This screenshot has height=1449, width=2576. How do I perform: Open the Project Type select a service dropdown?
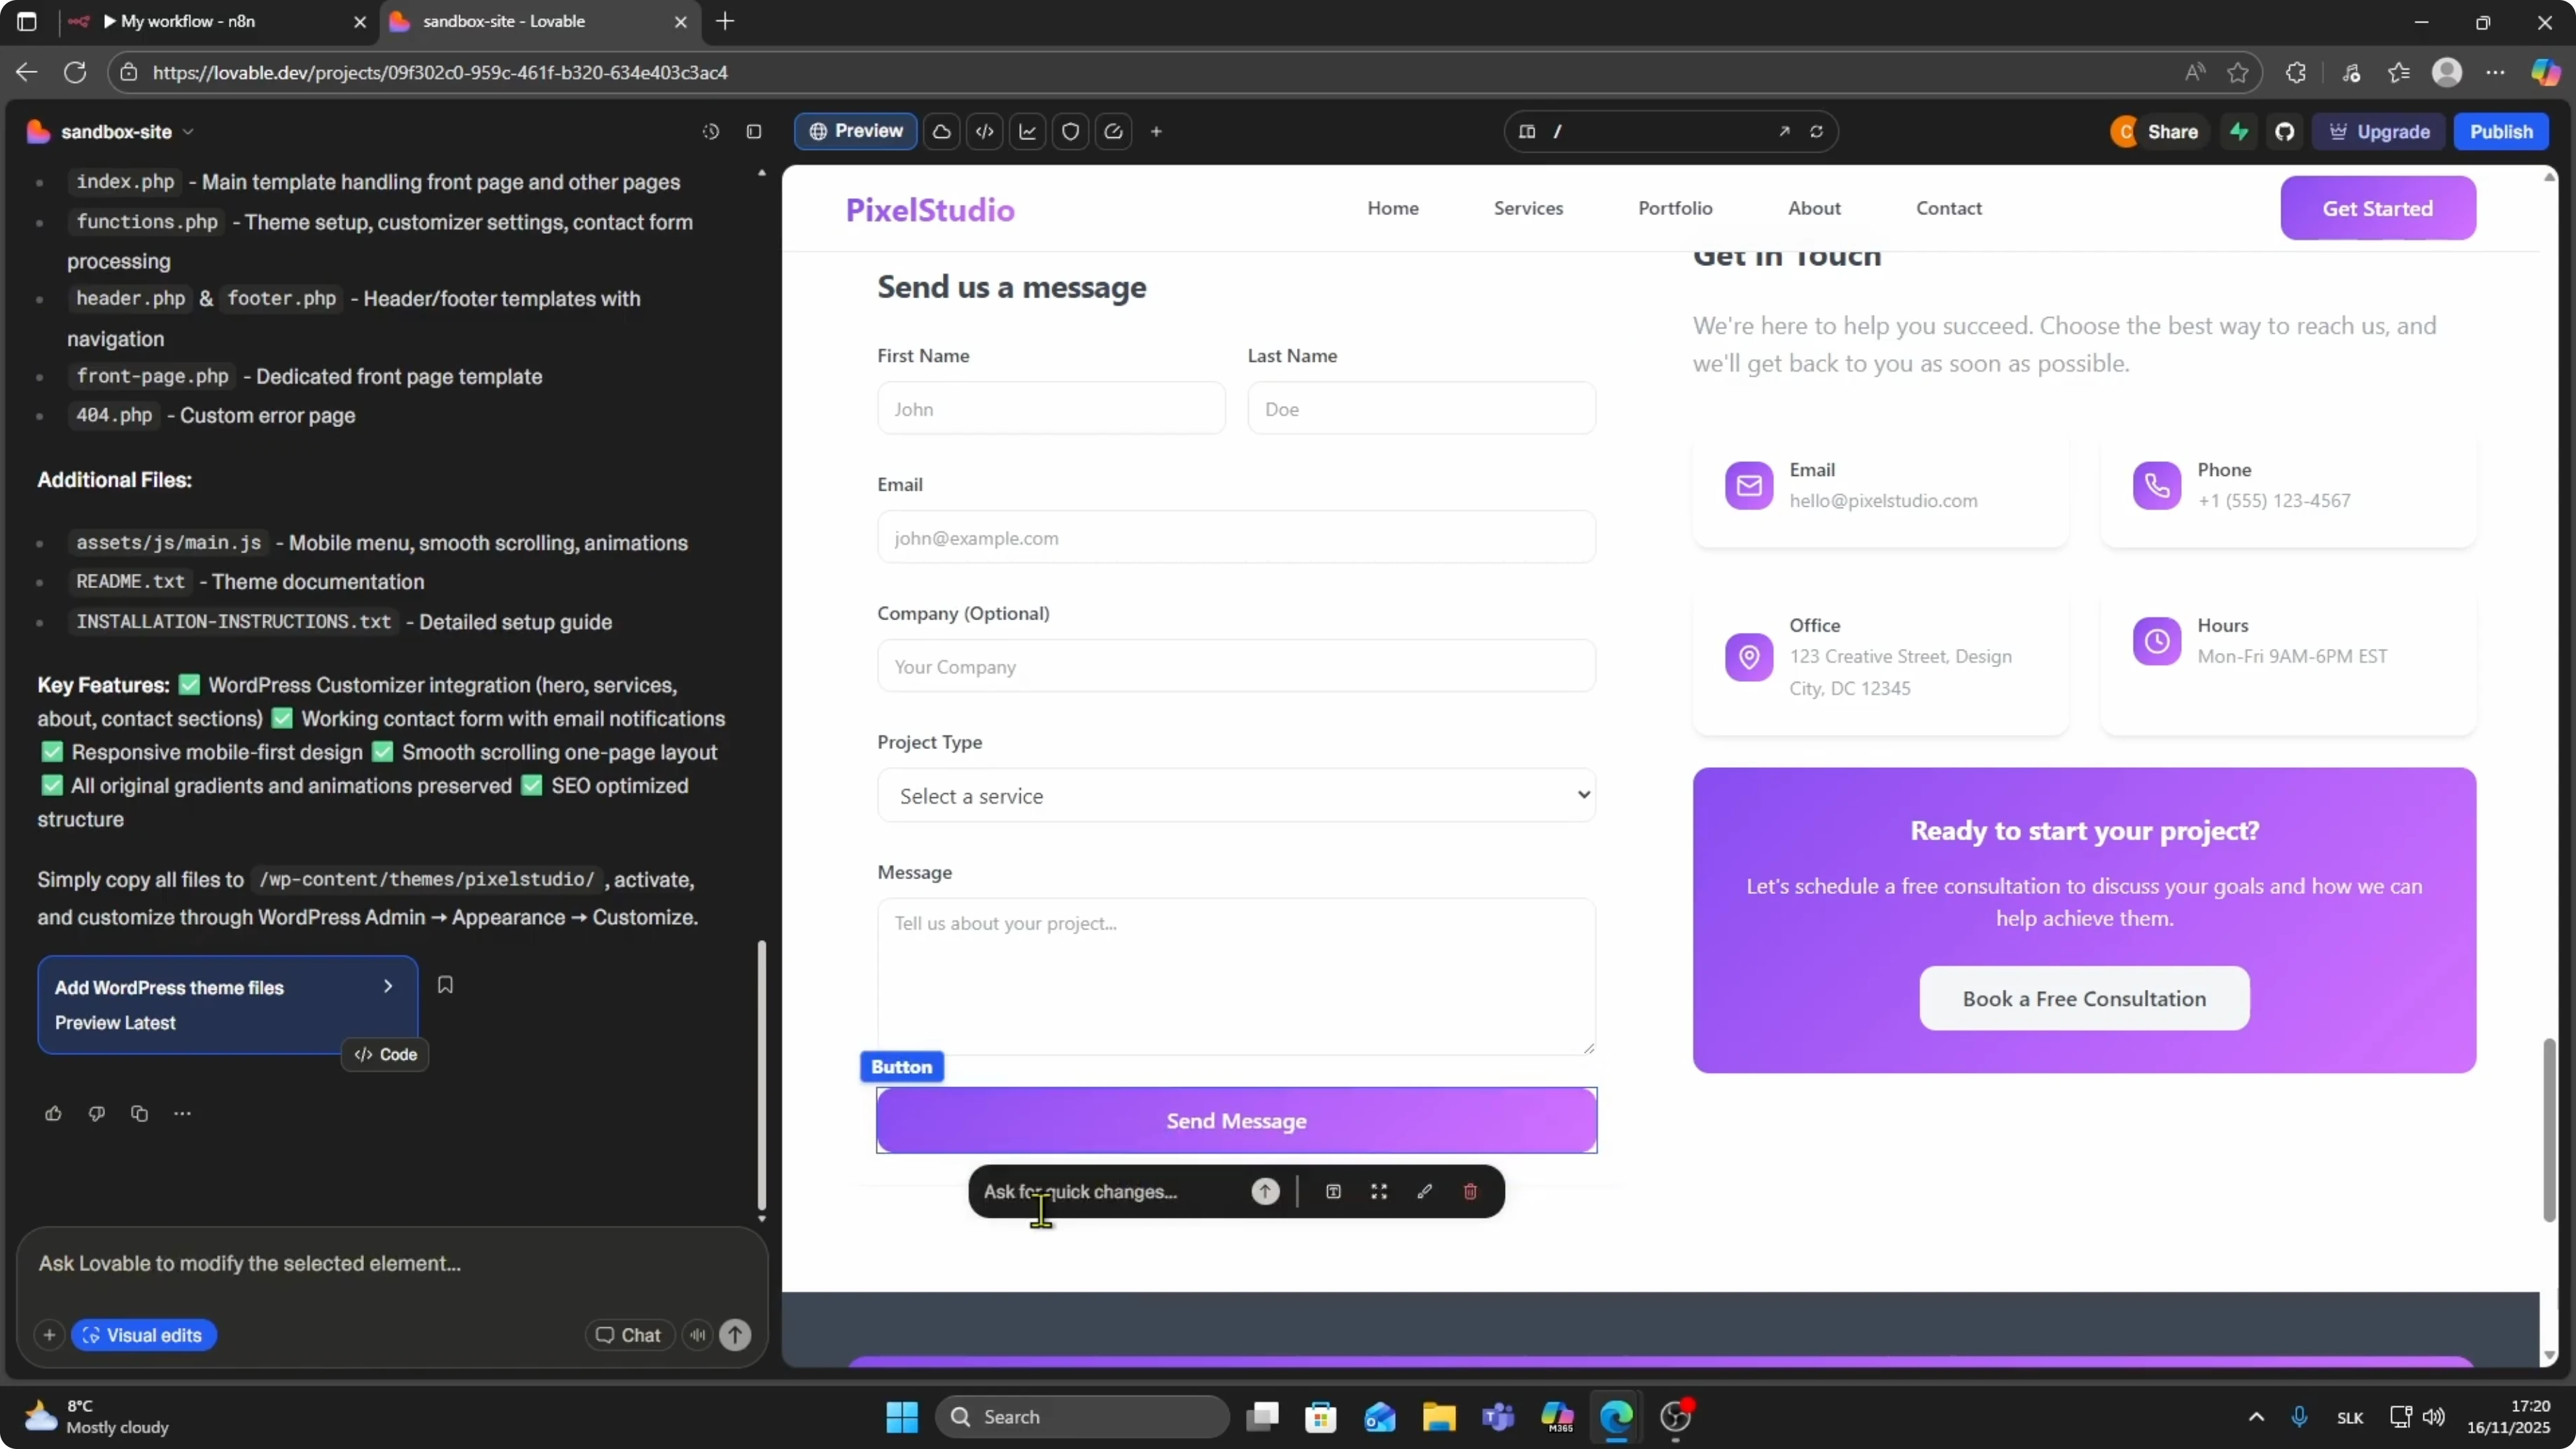click(1236, 796)
